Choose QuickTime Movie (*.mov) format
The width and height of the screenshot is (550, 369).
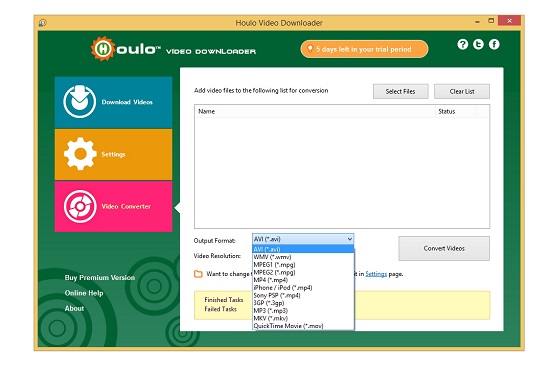point(303,326)
